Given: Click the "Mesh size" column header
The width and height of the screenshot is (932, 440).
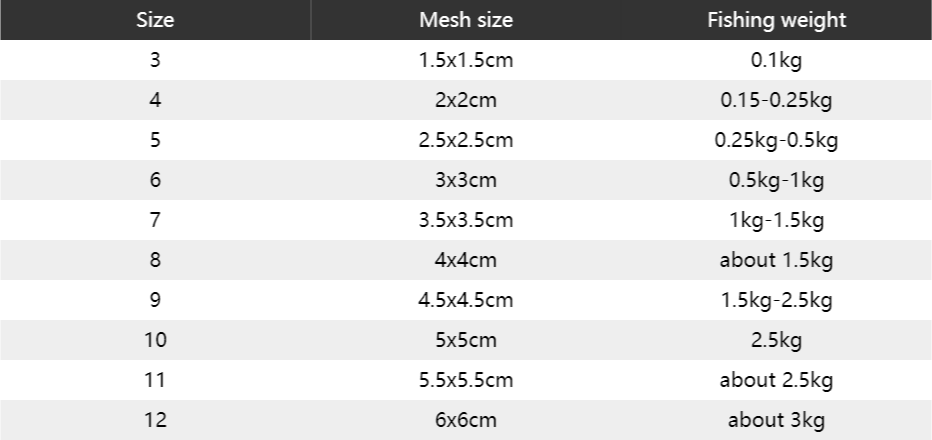Looking at the screenshot, I should tap(465, 20).
